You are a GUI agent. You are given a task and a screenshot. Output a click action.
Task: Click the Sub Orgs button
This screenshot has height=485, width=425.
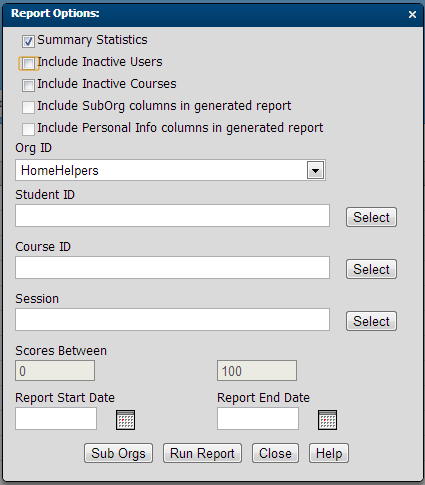[118, 453]
